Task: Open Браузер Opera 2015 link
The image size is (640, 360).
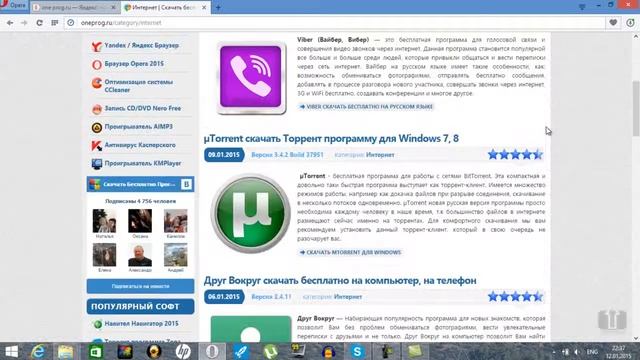Action: pyautogui.click(x=134, y=64)
